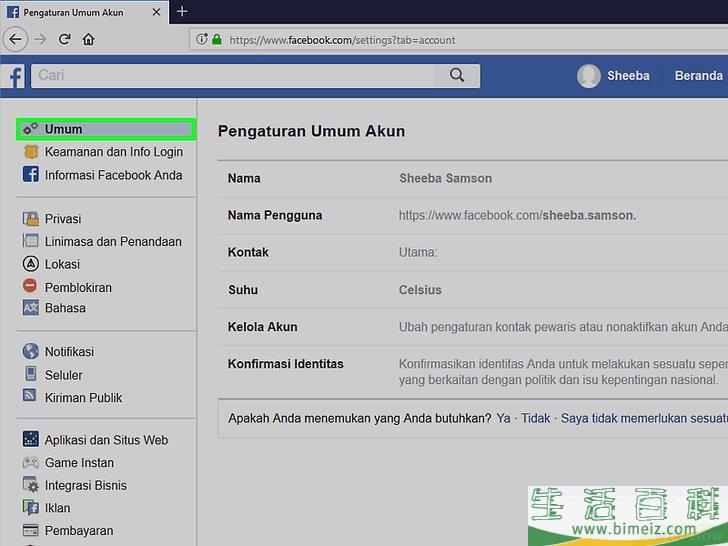
Task: Click the Seluler phone icon
Action: [x=31, y=373]
